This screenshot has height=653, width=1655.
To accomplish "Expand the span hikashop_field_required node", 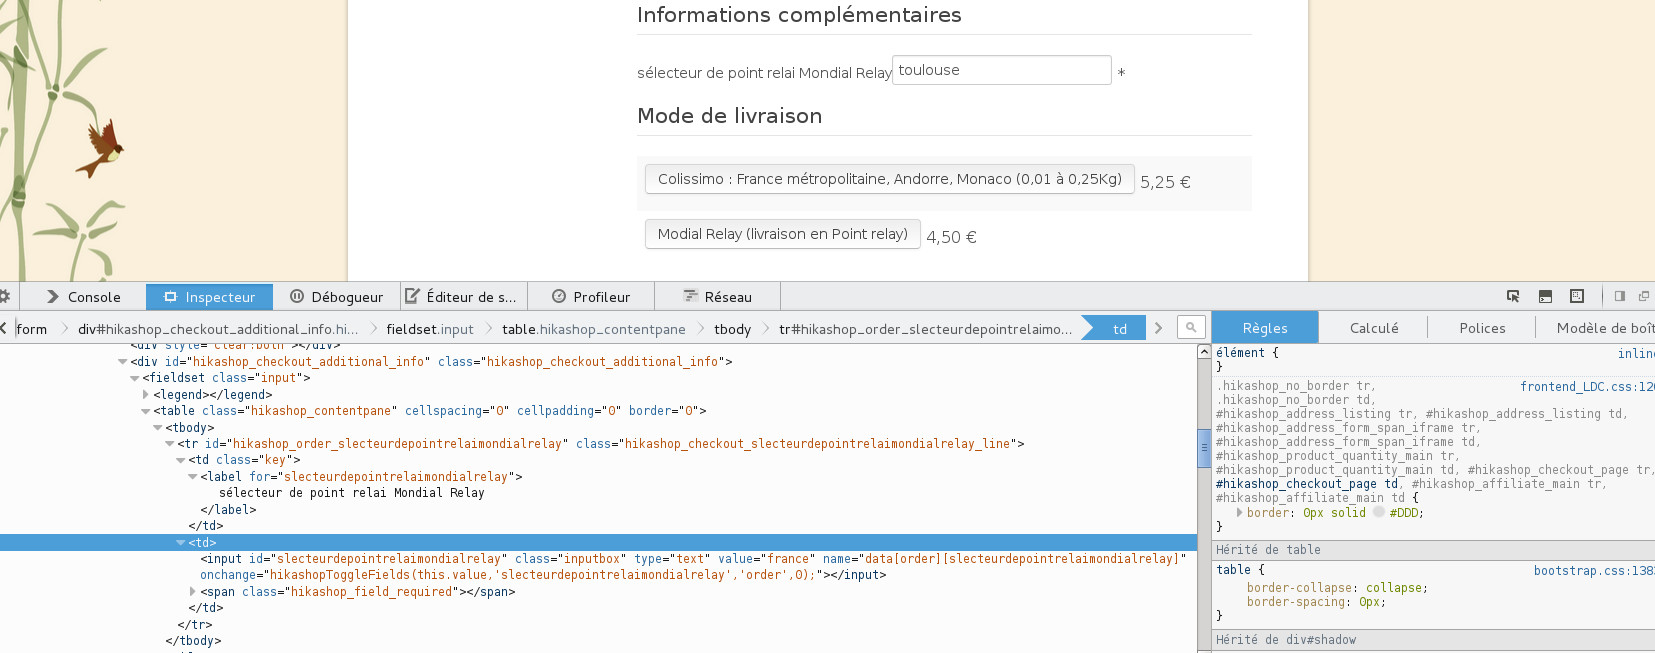I will click(193, 592).
